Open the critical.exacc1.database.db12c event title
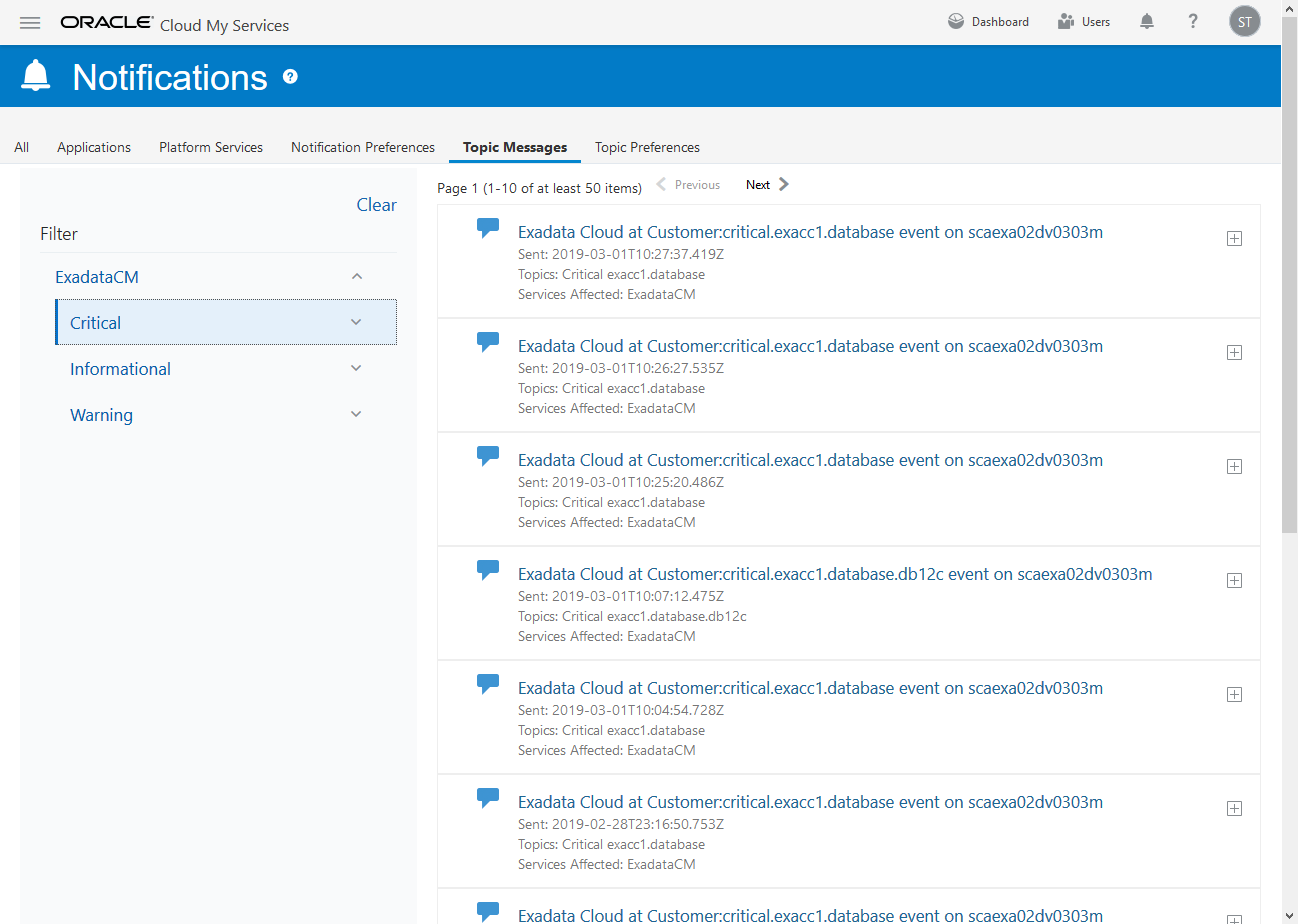The height and width of the screenshot is (924, 1298). 835,574
